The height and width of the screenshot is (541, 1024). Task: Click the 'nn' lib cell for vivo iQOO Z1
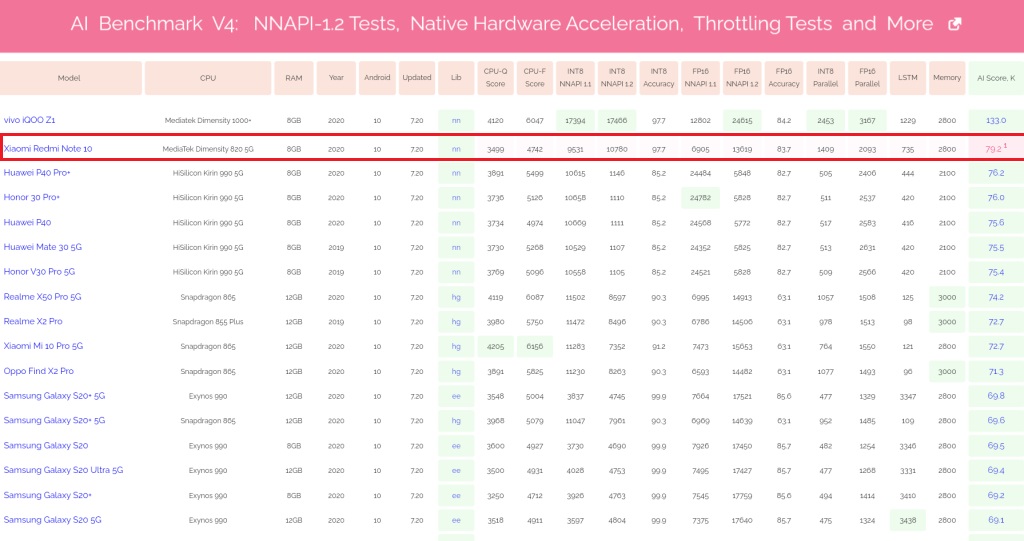click(456, 120)
